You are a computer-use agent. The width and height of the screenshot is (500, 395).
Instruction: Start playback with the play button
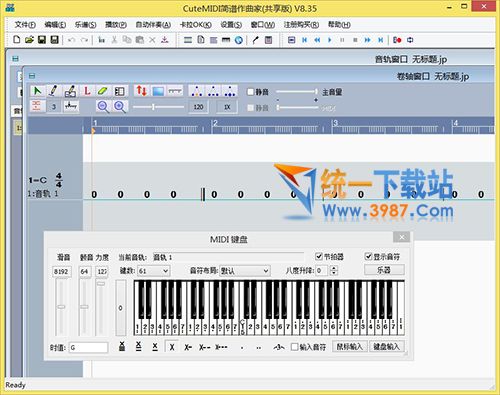[x=330, y=40]
